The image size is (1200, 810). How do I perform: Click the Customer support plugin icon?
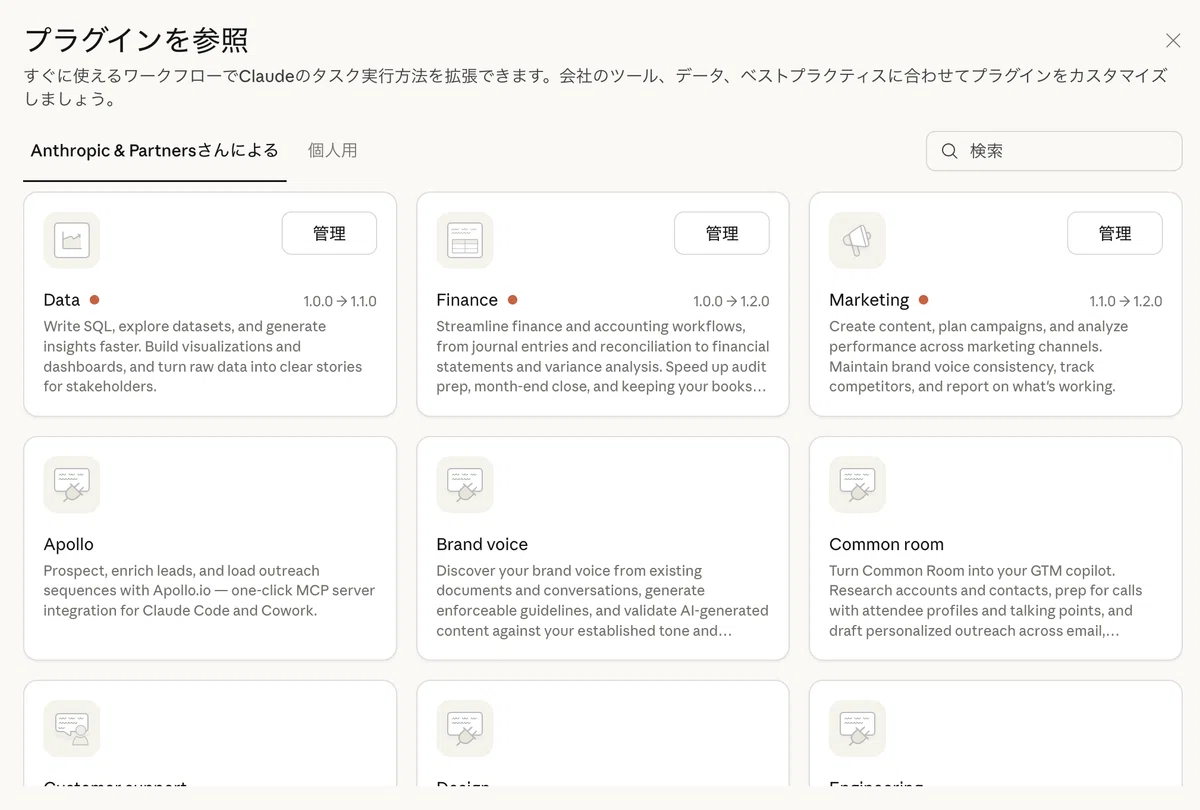(72, 729)
